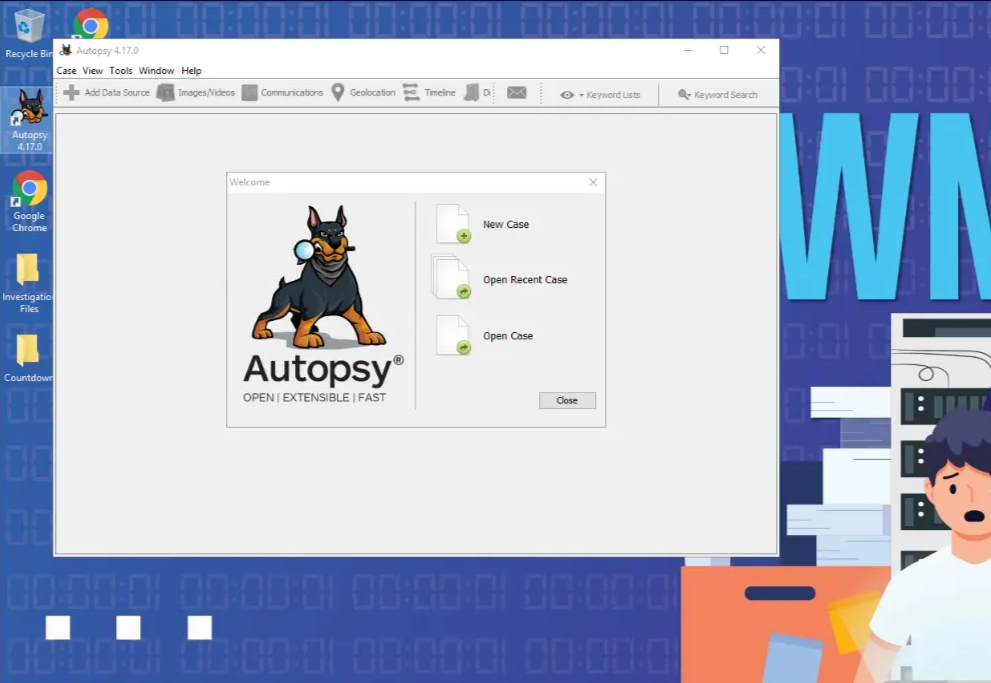Select the Autopsy 4.17.0 desktop shortcut
This screenshot has height=683, width=991.
(x=29, y=119)
